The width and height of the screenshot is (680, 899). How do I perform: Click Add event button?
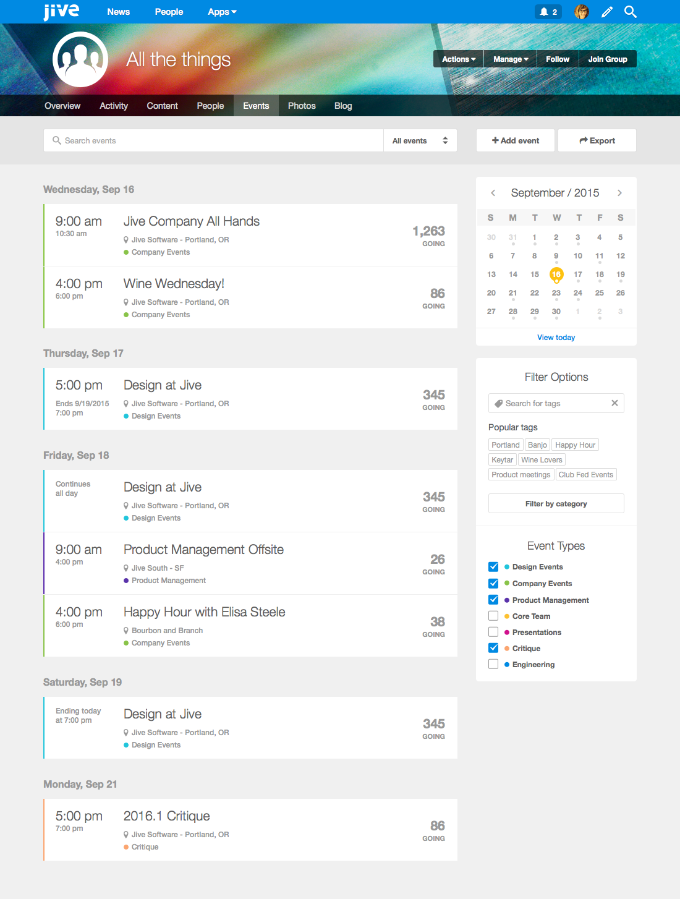[x=515, y=140]
